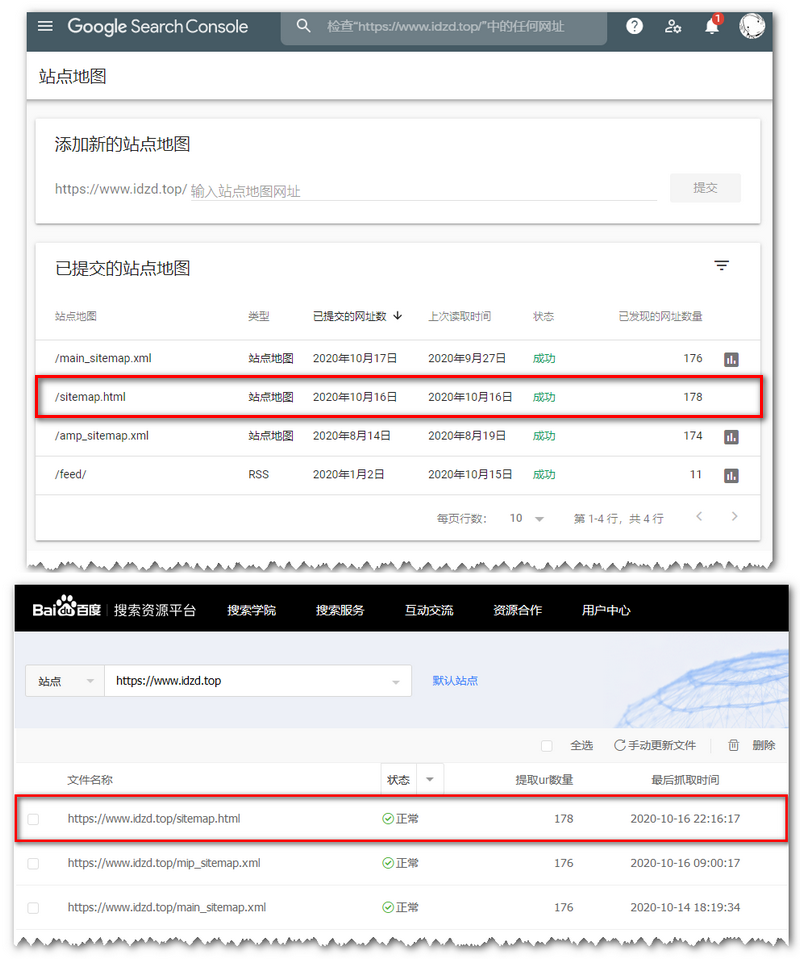Click your profile avatar in Search Console
Image resolution: width=800 pixels, height=959 pixels.
click(752, 26)
